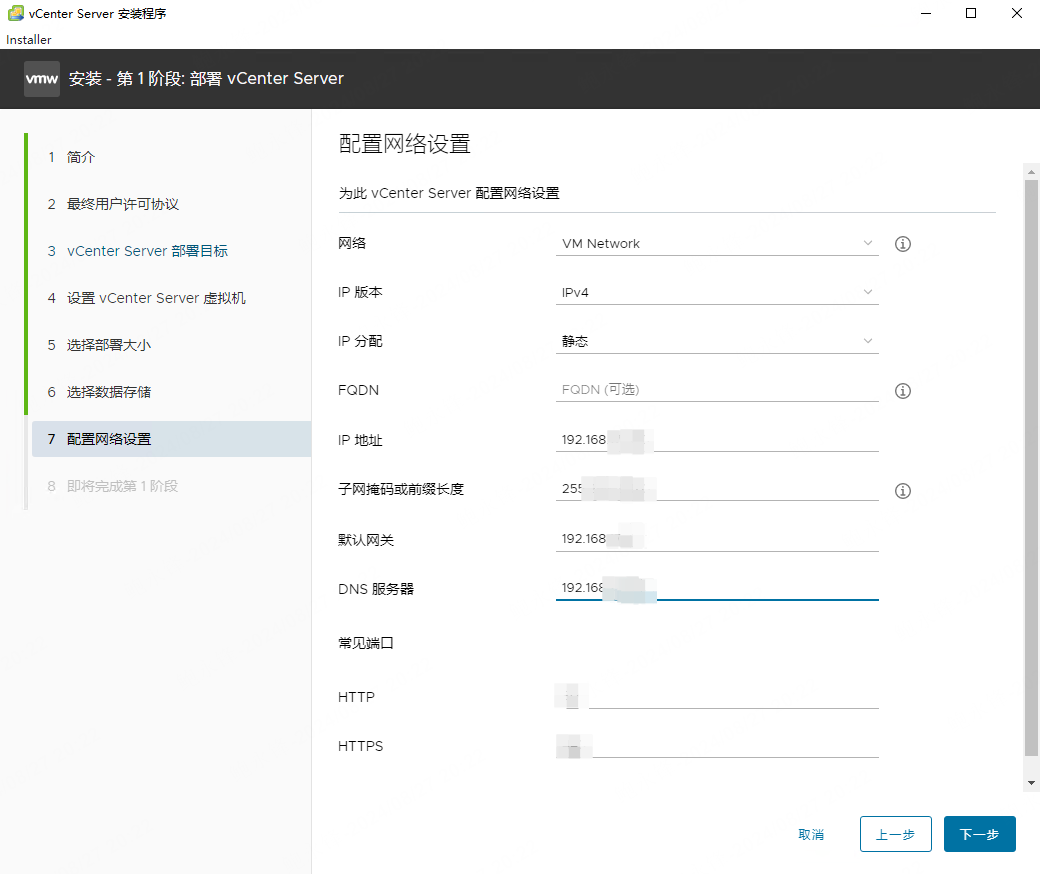This screenshot has width=1040, height=874.
Task: Click the 上一步 button
Action: tap(895, 834)
